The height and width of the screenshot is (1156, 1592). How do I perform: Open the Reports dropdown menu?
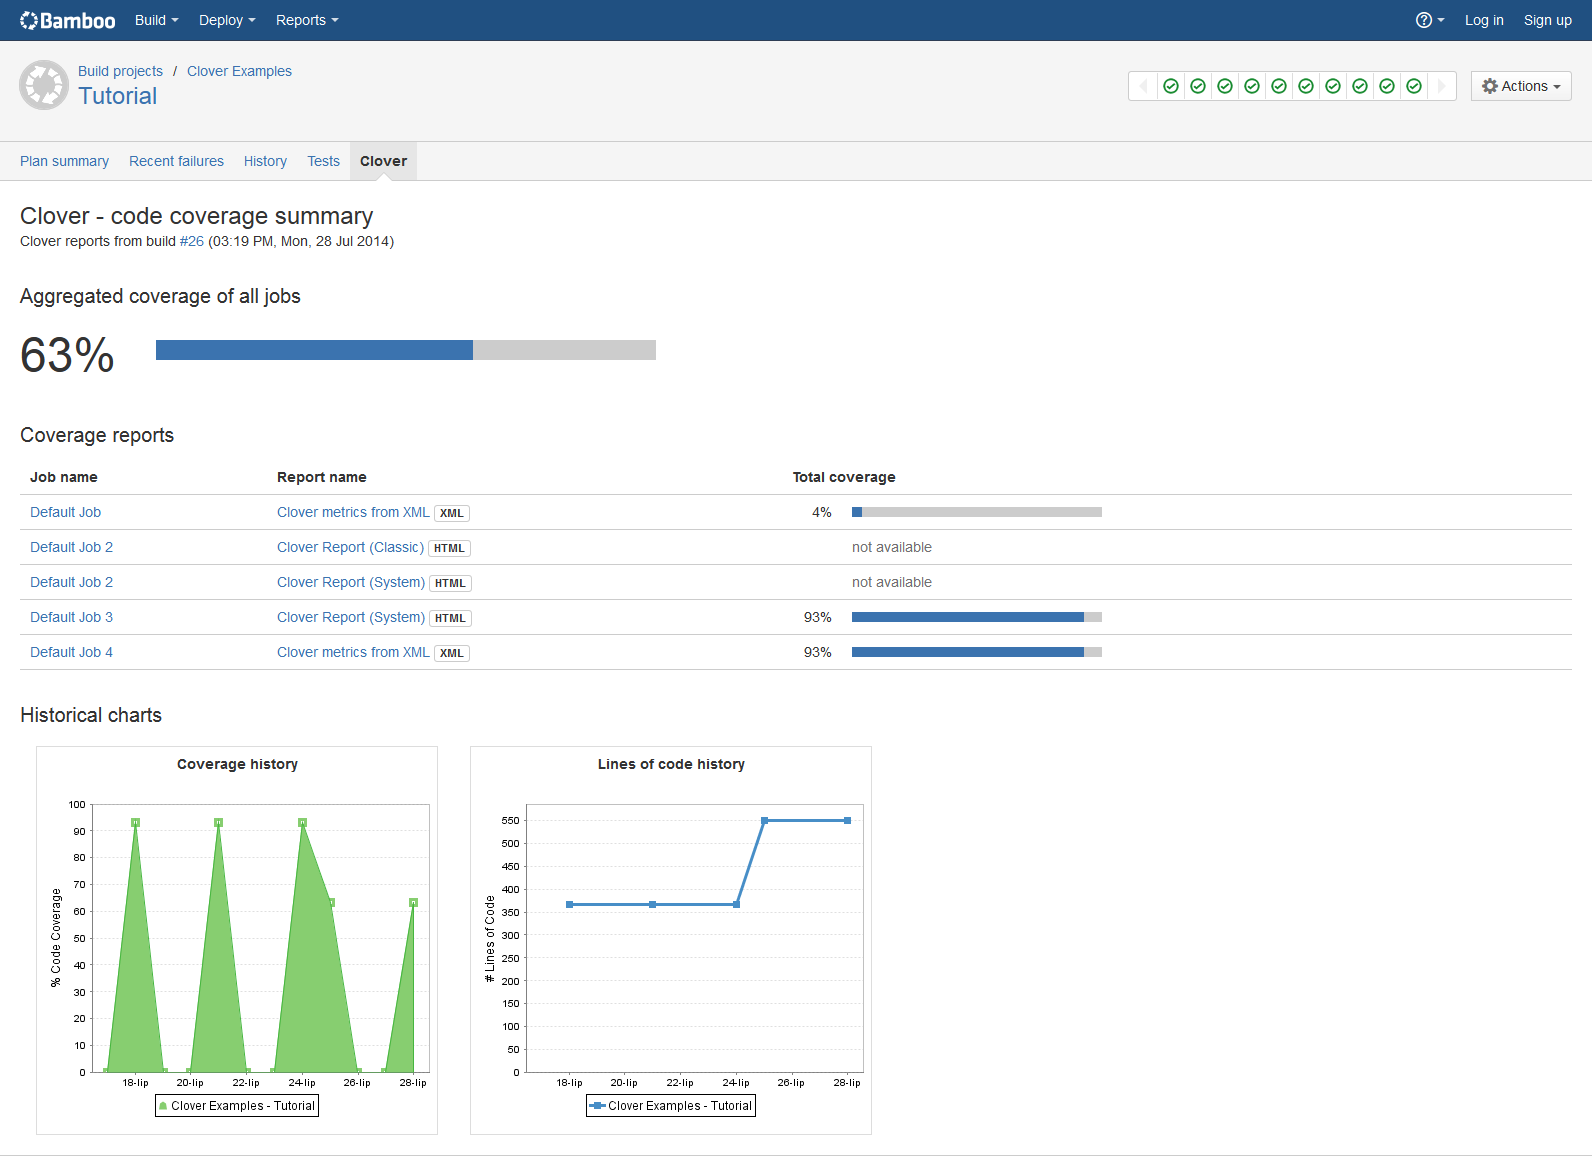(307, 20)
